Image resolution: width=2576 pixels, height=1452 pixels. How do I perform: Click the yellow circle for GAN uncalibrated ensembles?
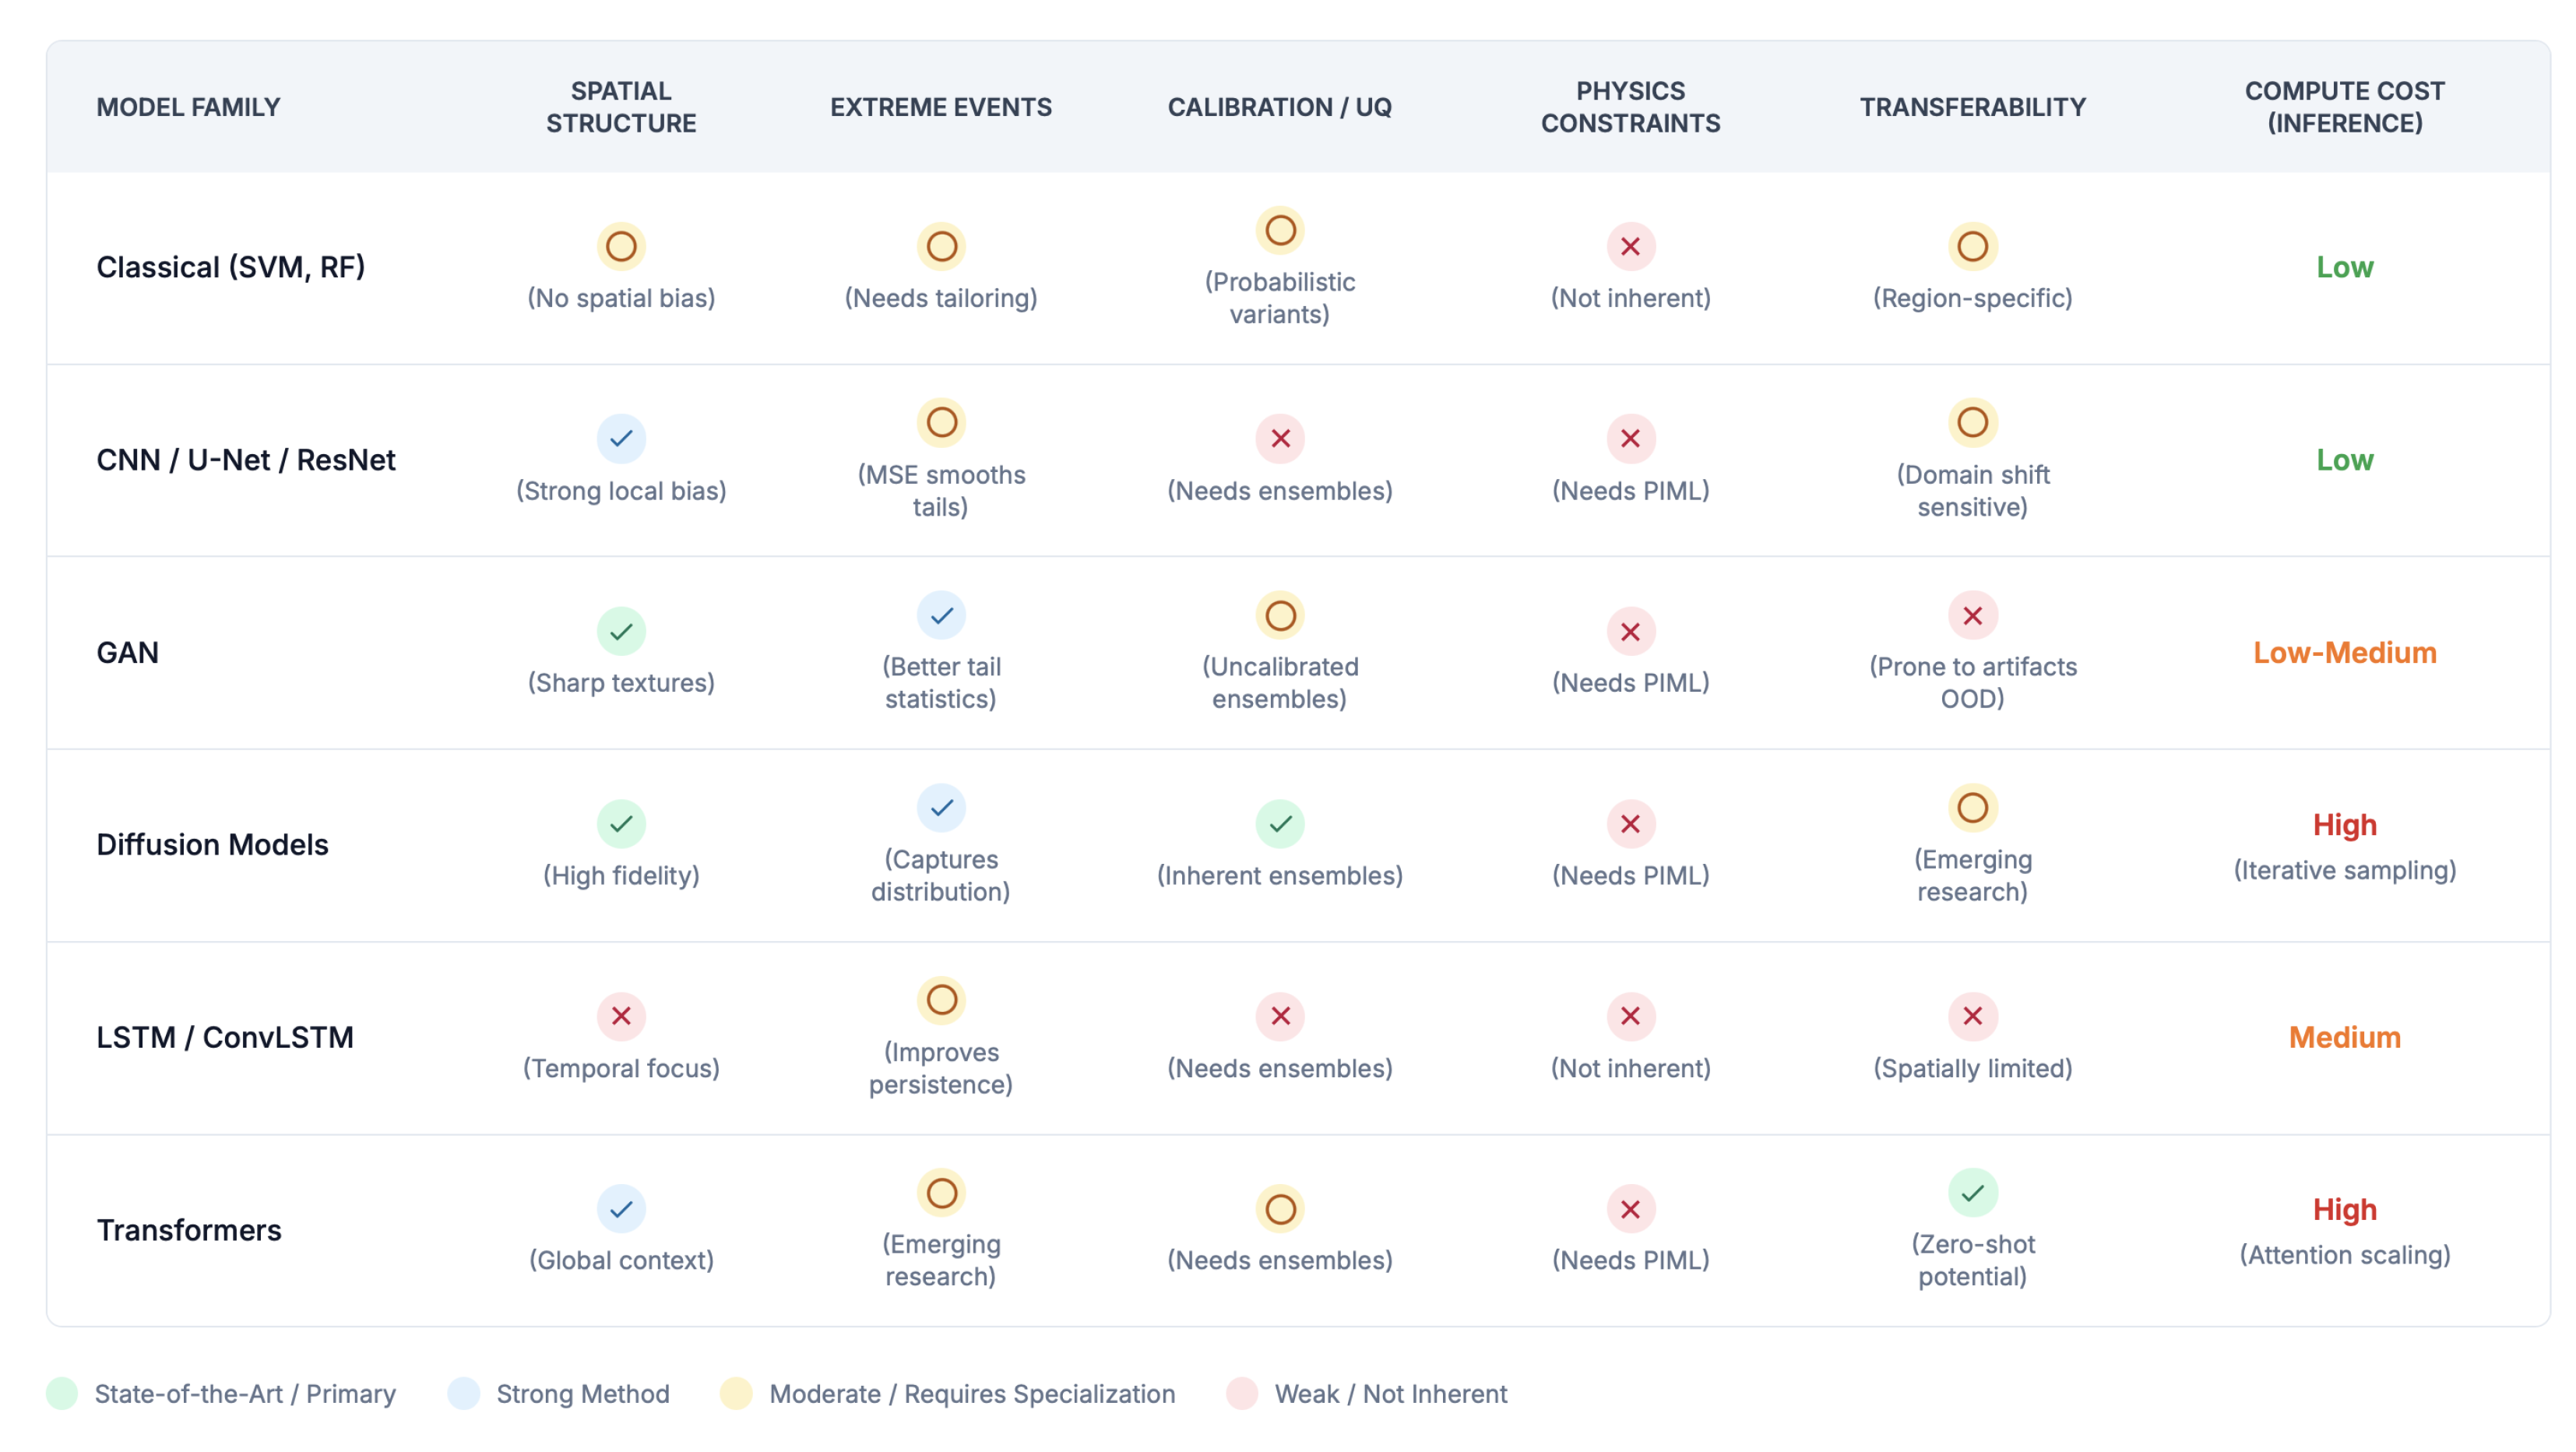pos(1280,616)
